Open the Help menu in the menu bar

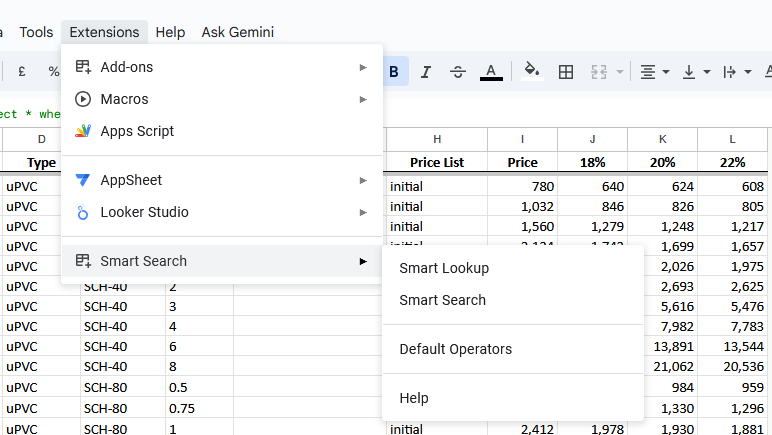click(x=170, y=32)
